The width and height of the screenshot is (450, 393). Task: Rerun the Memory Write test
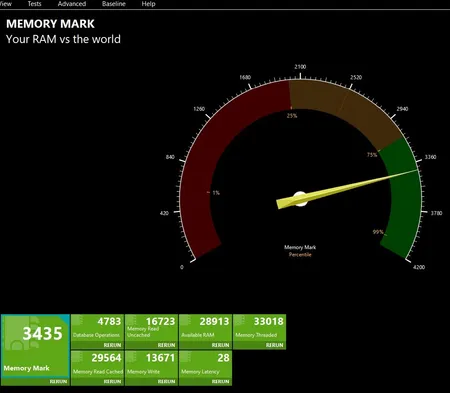click(x=166, y=382)
